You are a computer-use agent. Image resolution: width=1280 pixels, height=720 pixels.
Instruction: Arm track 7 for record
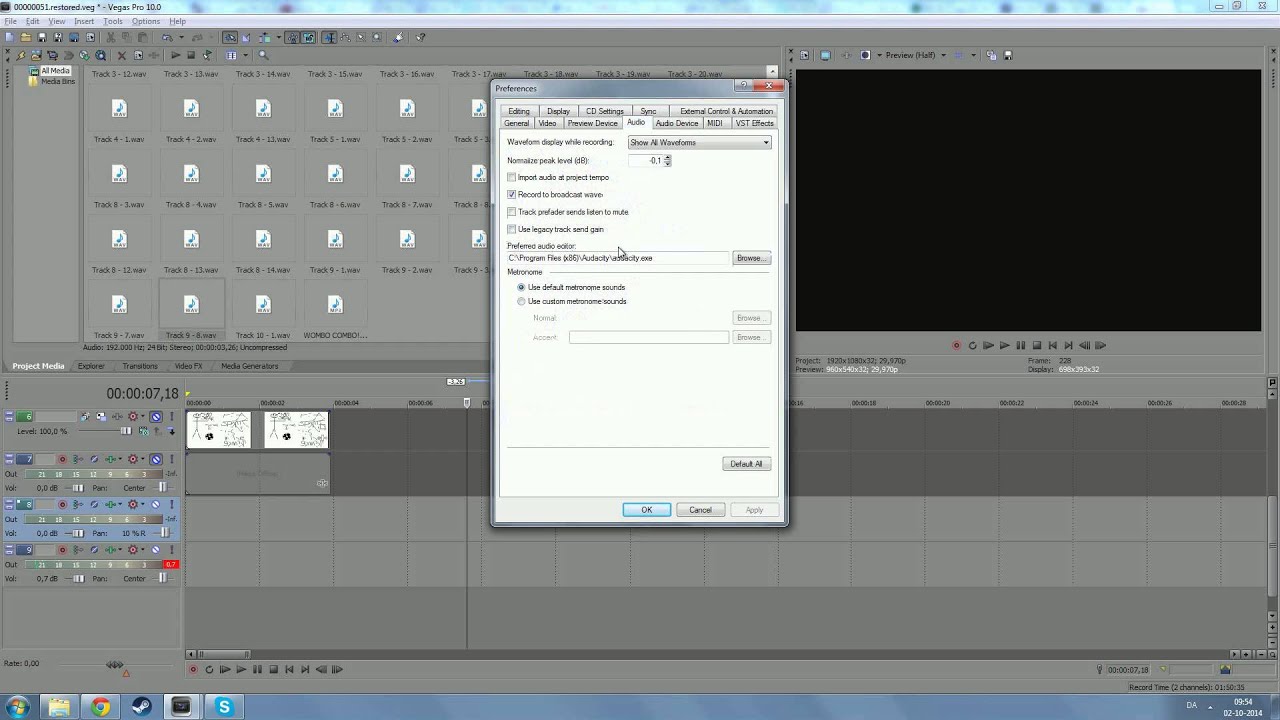pyautogui.click(x=62, y=459)
